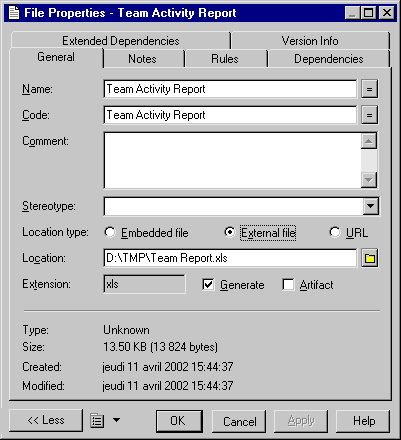
Task: Click the equals button next to Name
Action: [369, 89]
